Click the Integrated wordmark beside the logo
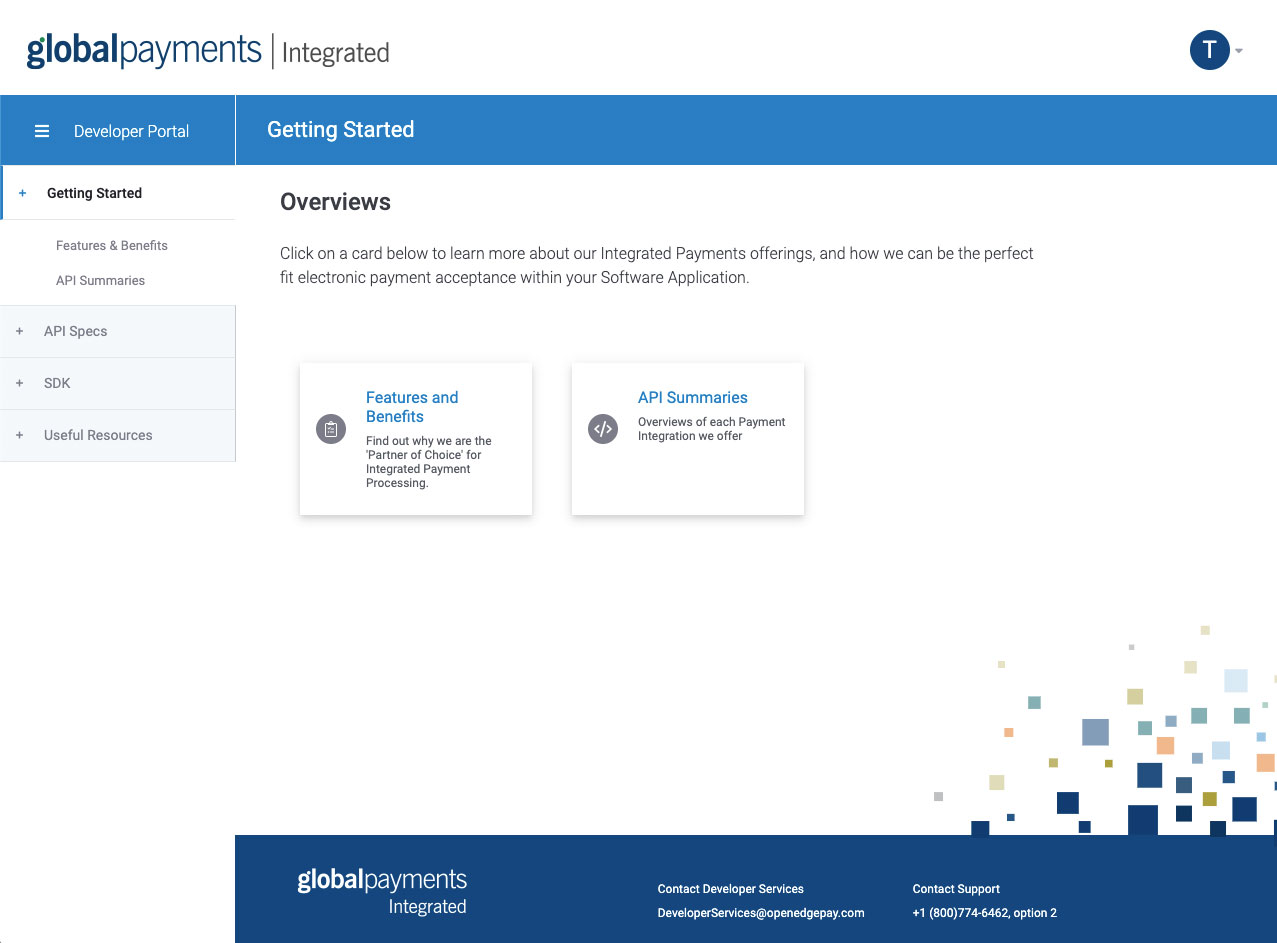Image resolution: width=1277 pixels, height=943 pixels. coord(335,52)
